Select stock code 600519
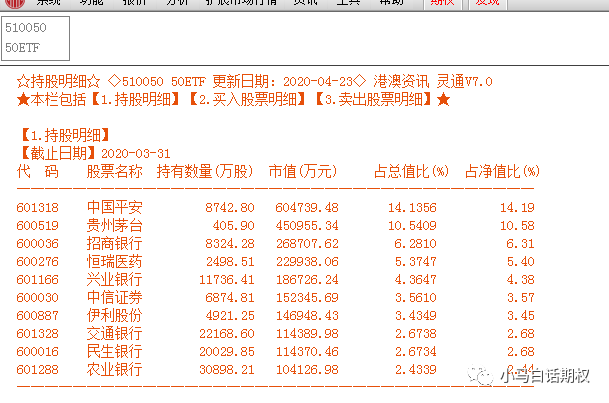The image size is (609, 403). pos(38,226)
